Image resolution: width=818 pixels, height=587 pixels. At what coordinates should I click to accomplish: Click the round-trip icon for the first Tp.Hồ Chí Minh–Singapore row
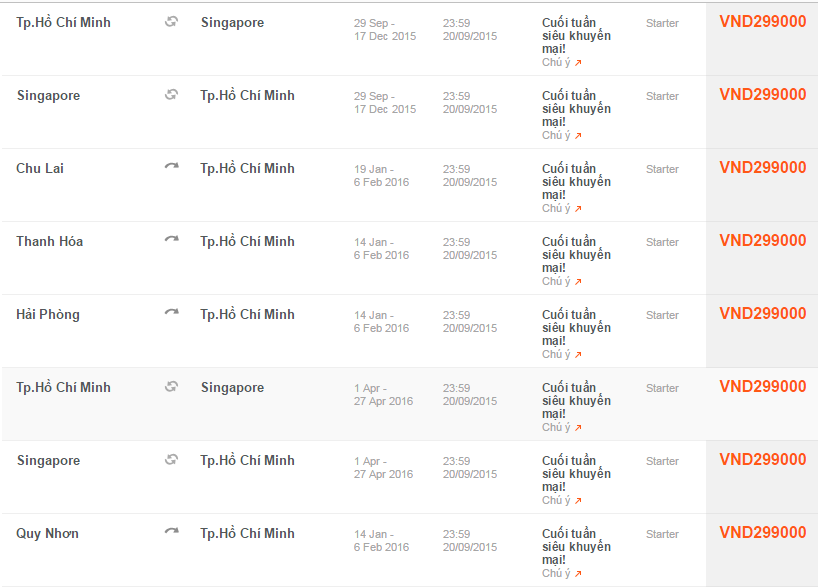(171, 22)
